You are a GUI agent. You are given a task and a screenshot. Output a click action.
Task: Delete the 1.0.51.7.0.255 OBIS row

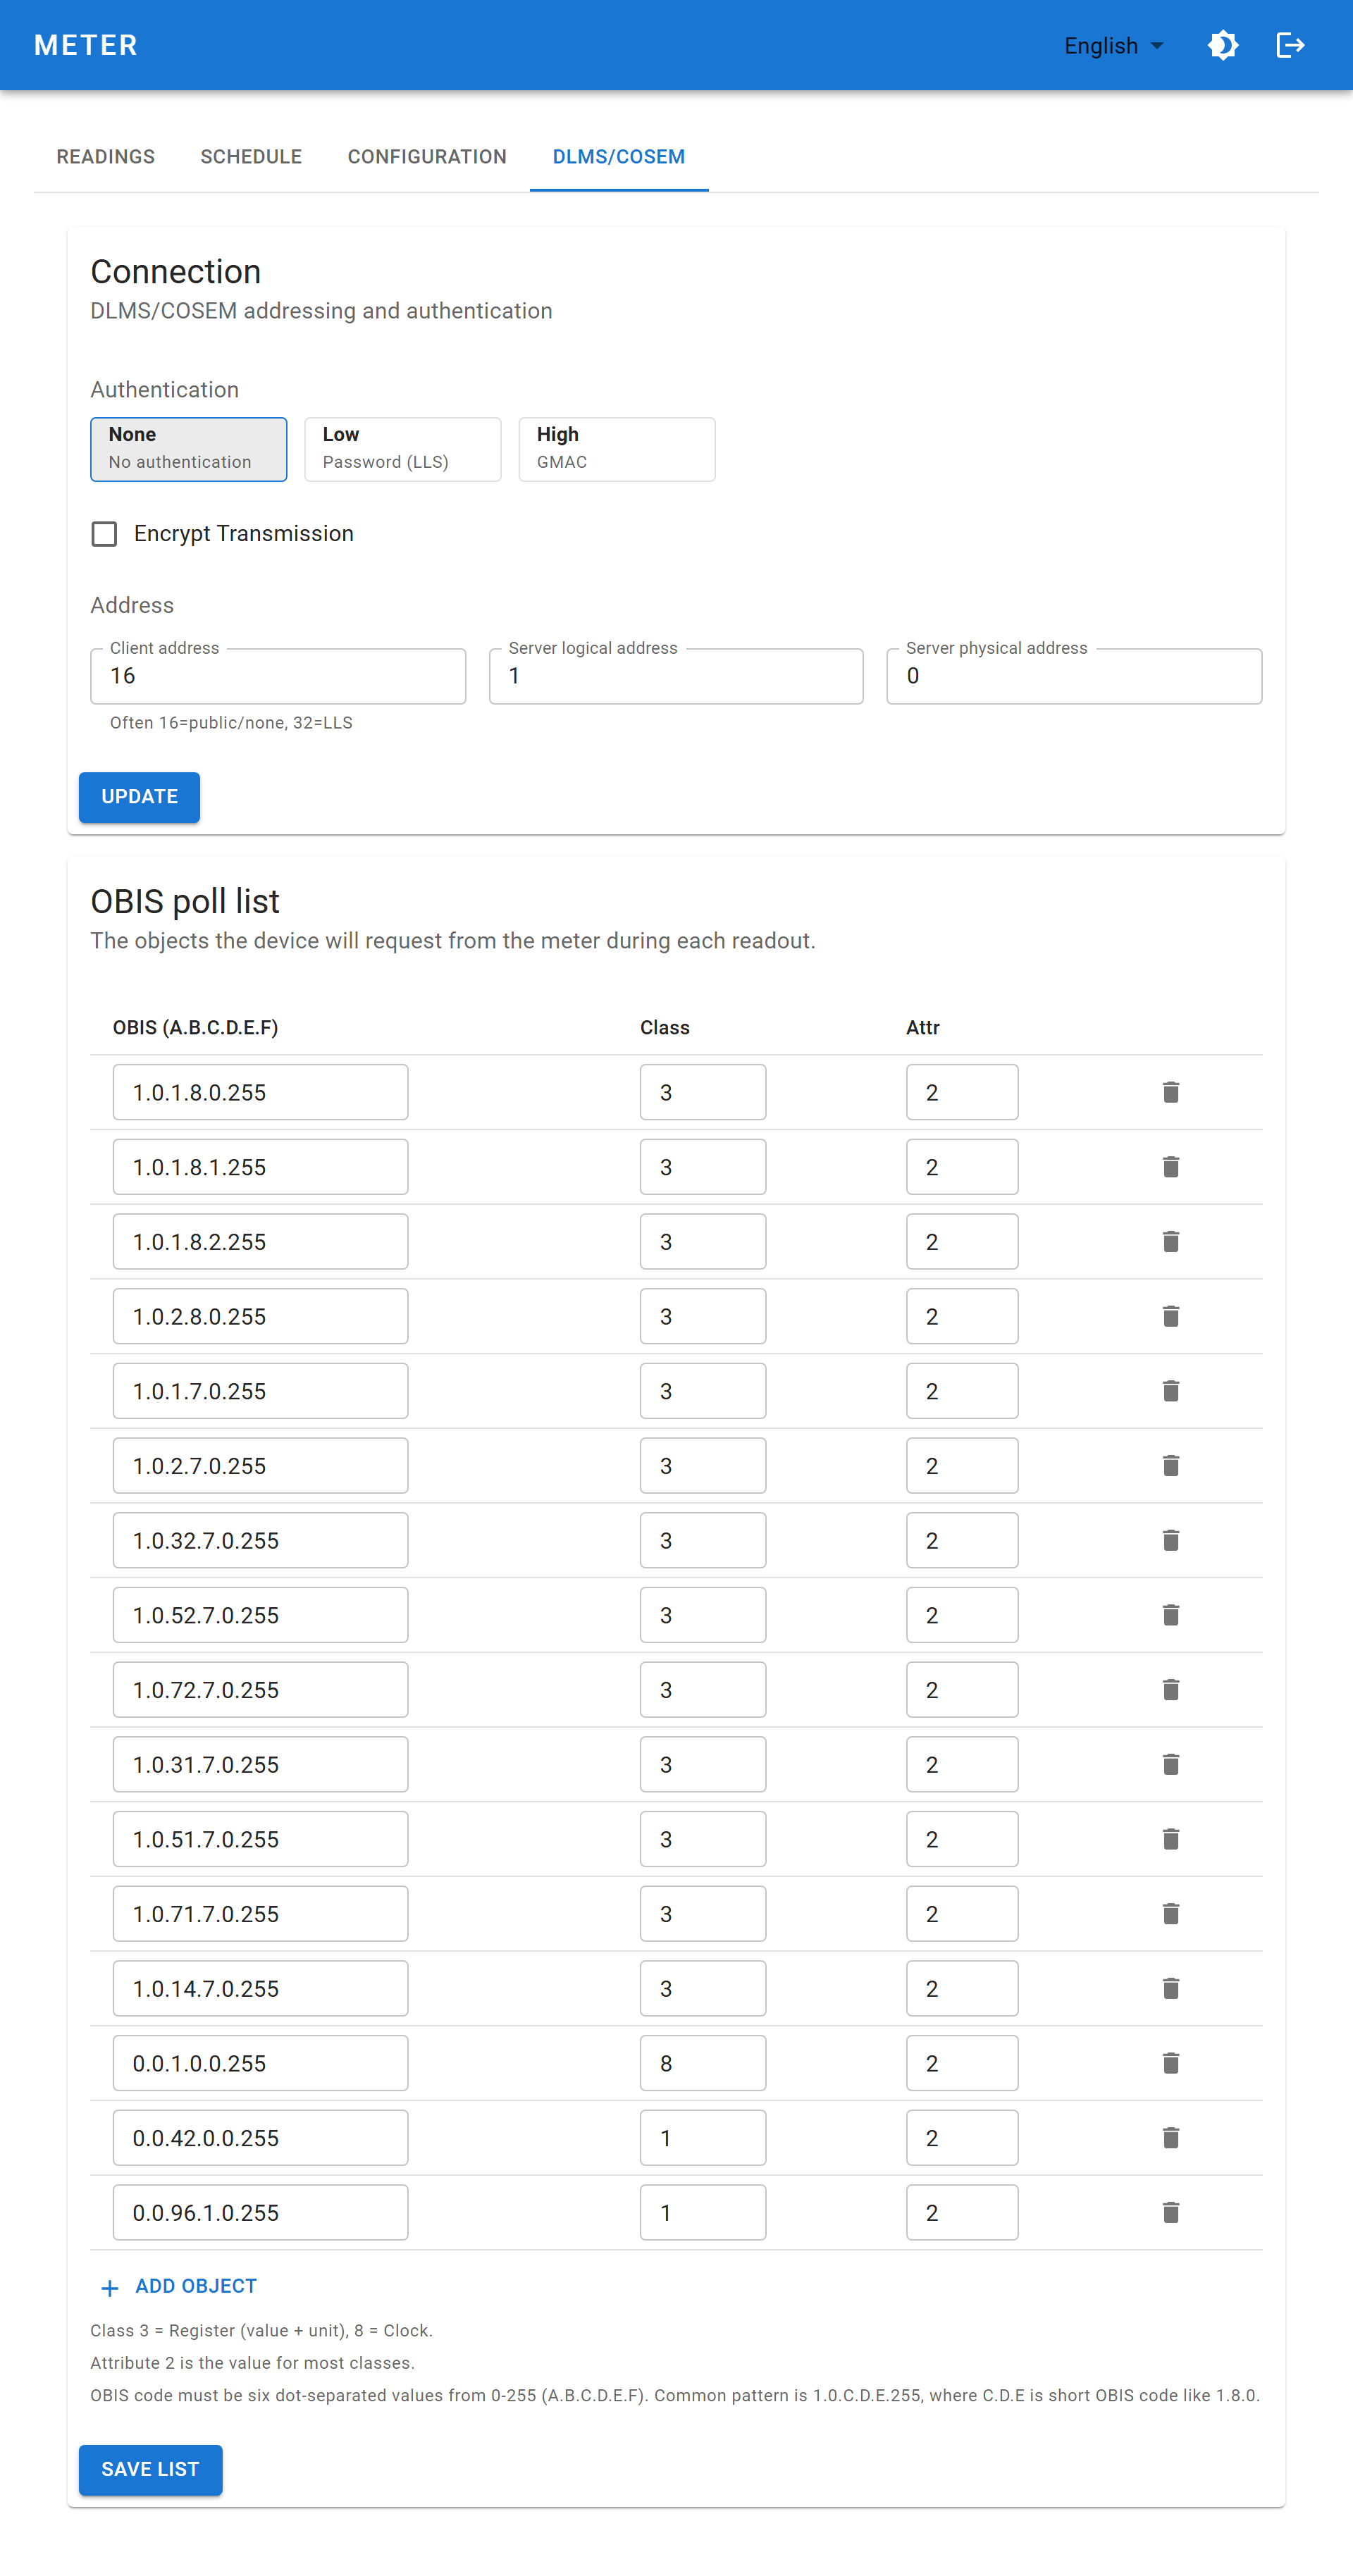tap(1171, 1839)
